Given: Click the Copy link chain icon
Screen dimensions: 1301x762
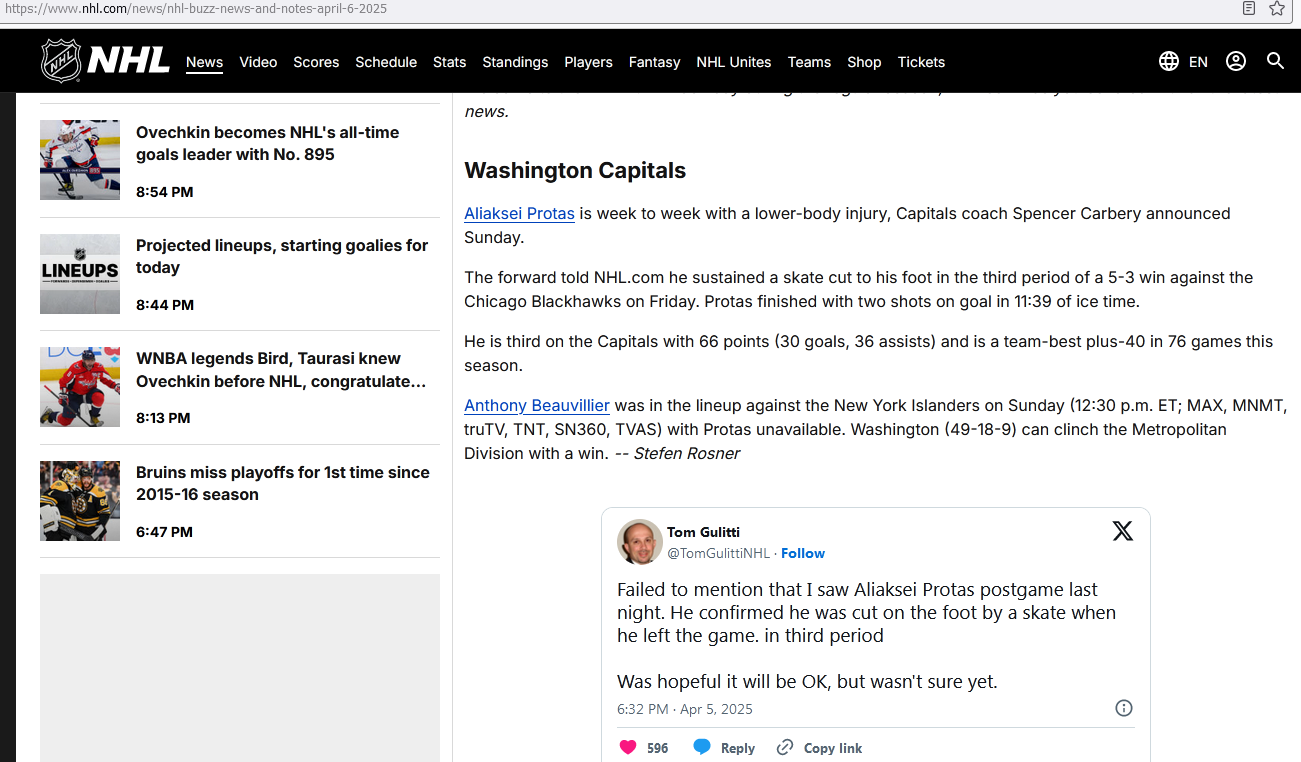Looking at the screenshot, I should pos(785,747).
